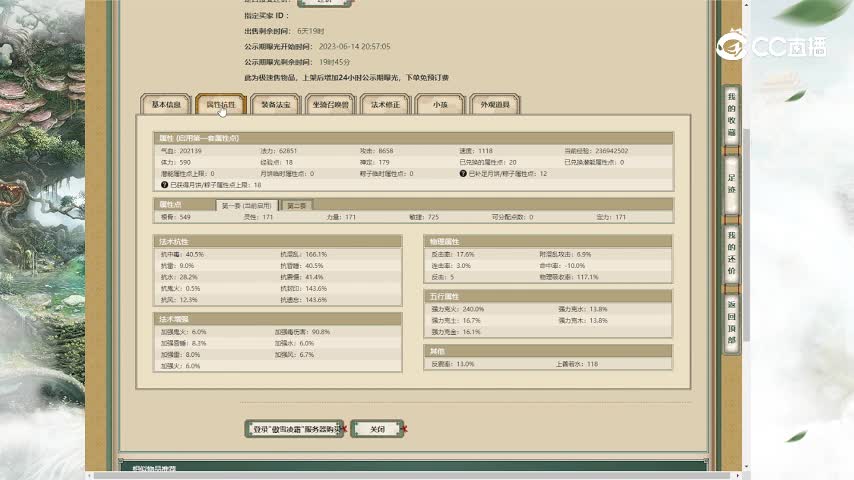This screenshot has width=854, height=480.
Task: Open the 法术修正 tab
Action: pyautogui.click(x=385, y=104)
